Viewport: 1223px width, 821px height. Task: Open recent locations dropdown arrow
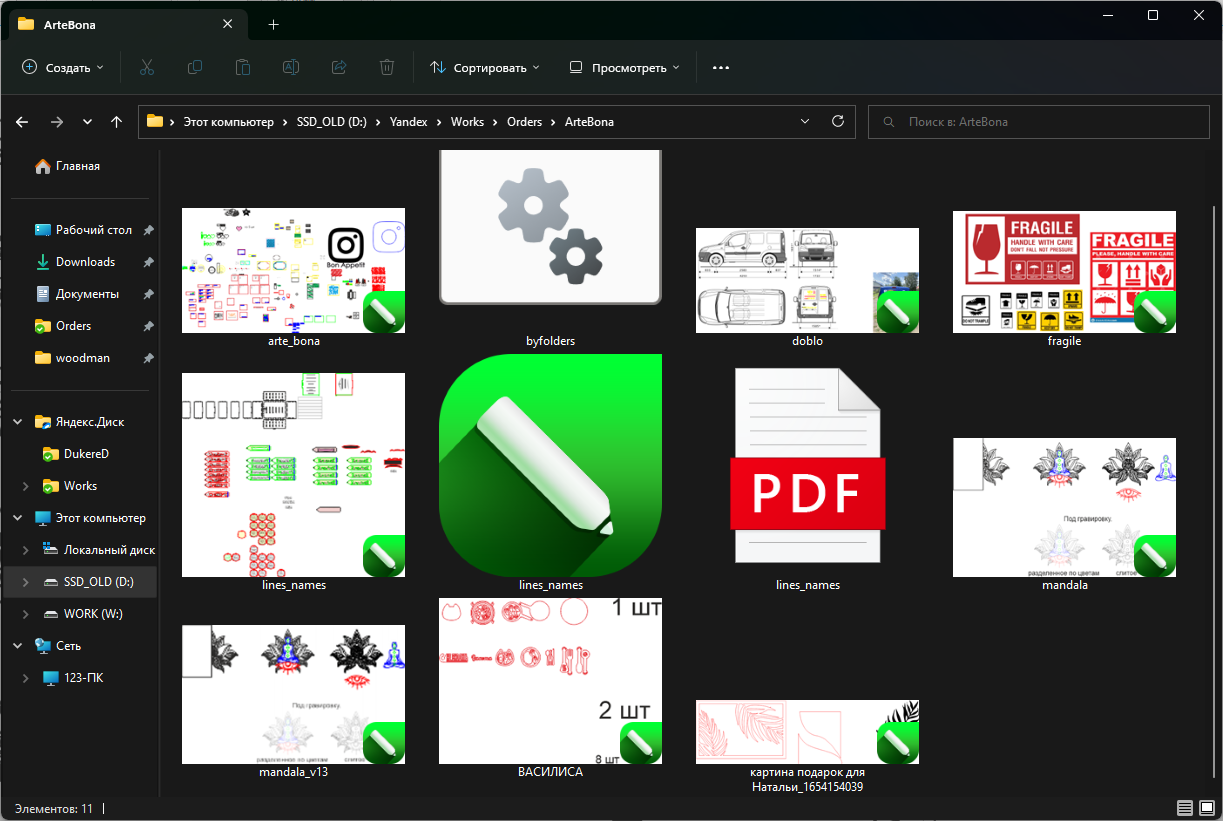(87, 122)
